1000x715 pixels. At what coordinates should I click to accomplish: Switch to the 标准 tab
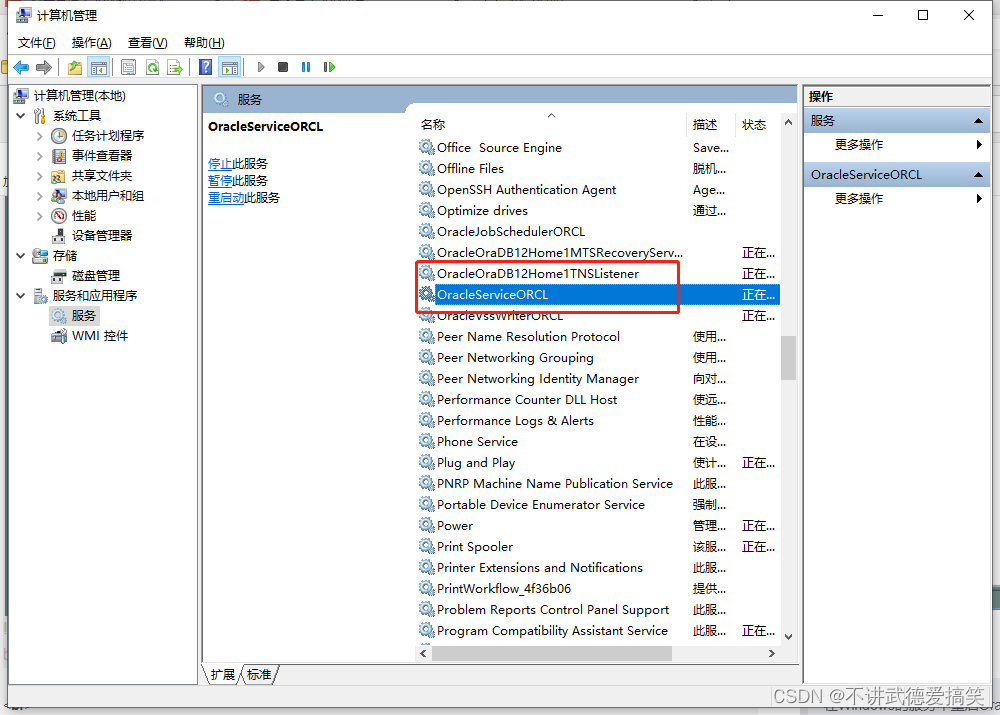(x=259, y=675)
